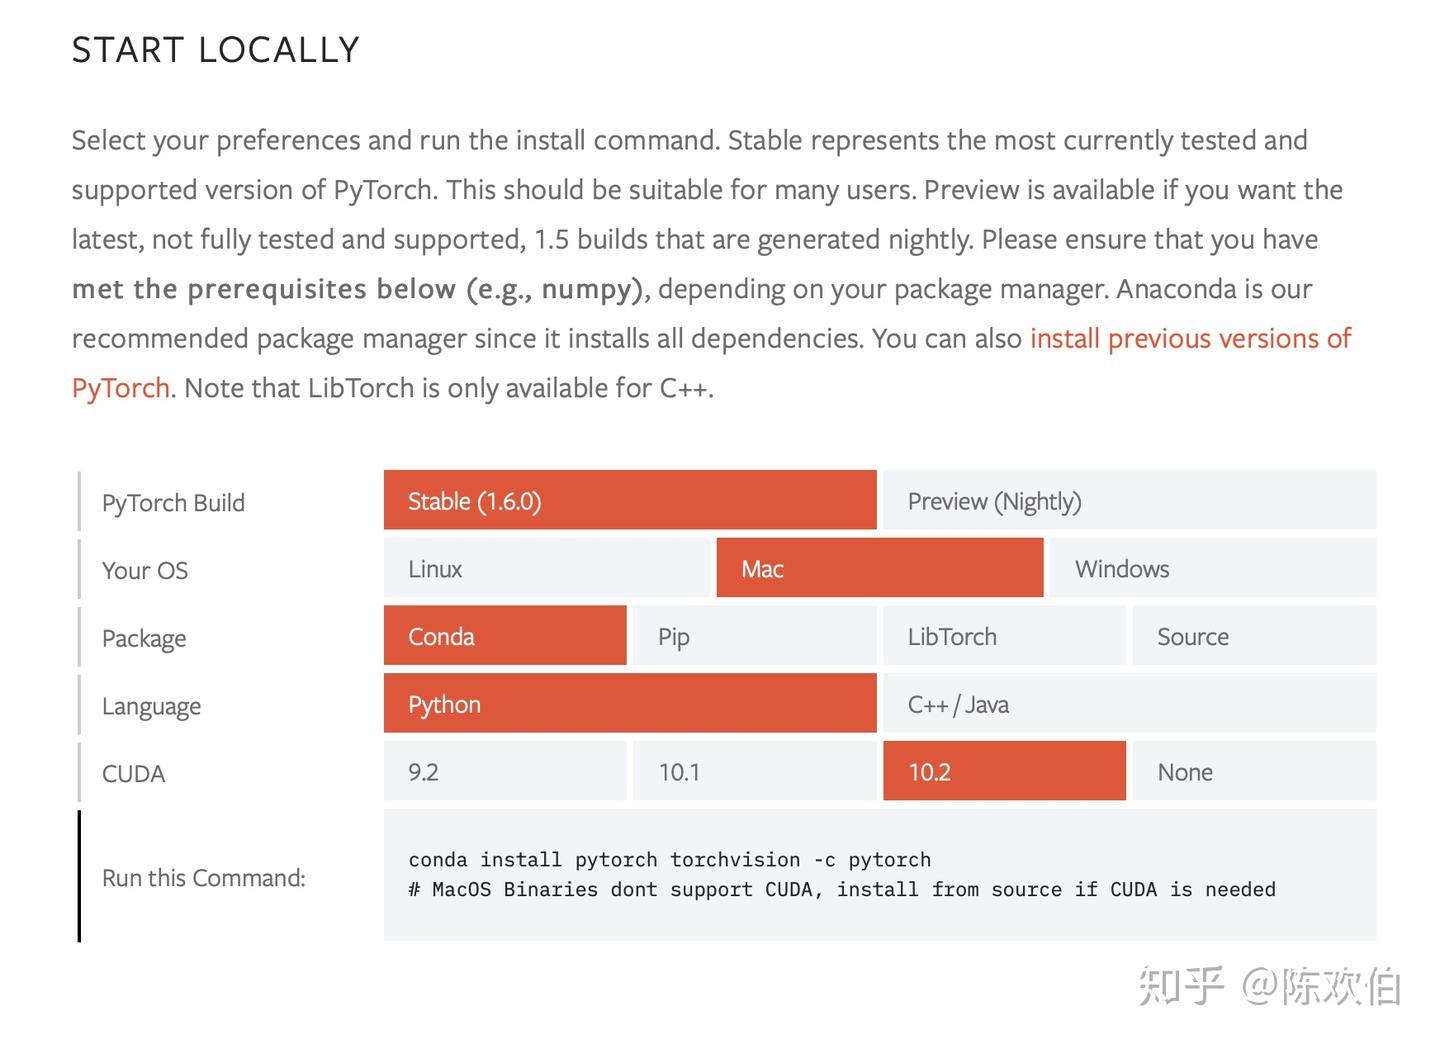
Task: Select Mac as your operating system
Action: click(878, 568)
